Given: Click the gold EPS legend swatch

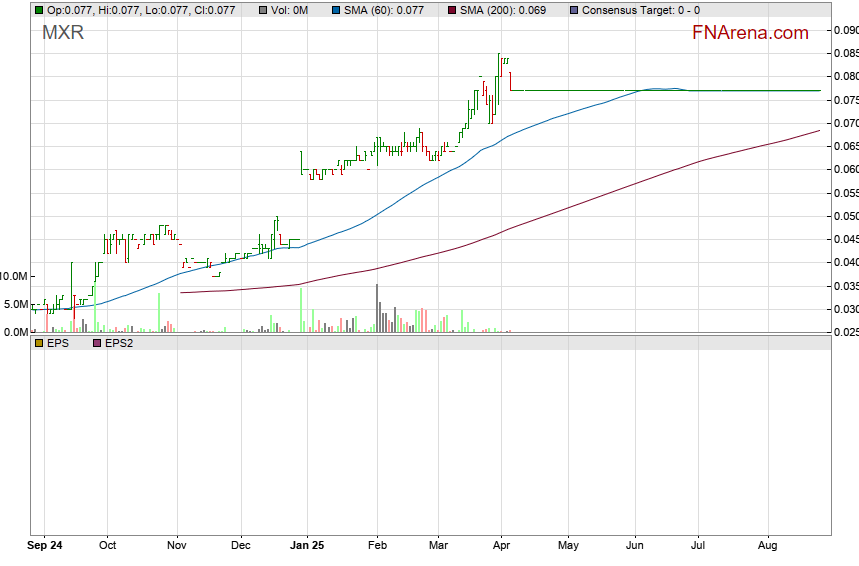Looking at the screenshot, I should (x=38, y=343).
